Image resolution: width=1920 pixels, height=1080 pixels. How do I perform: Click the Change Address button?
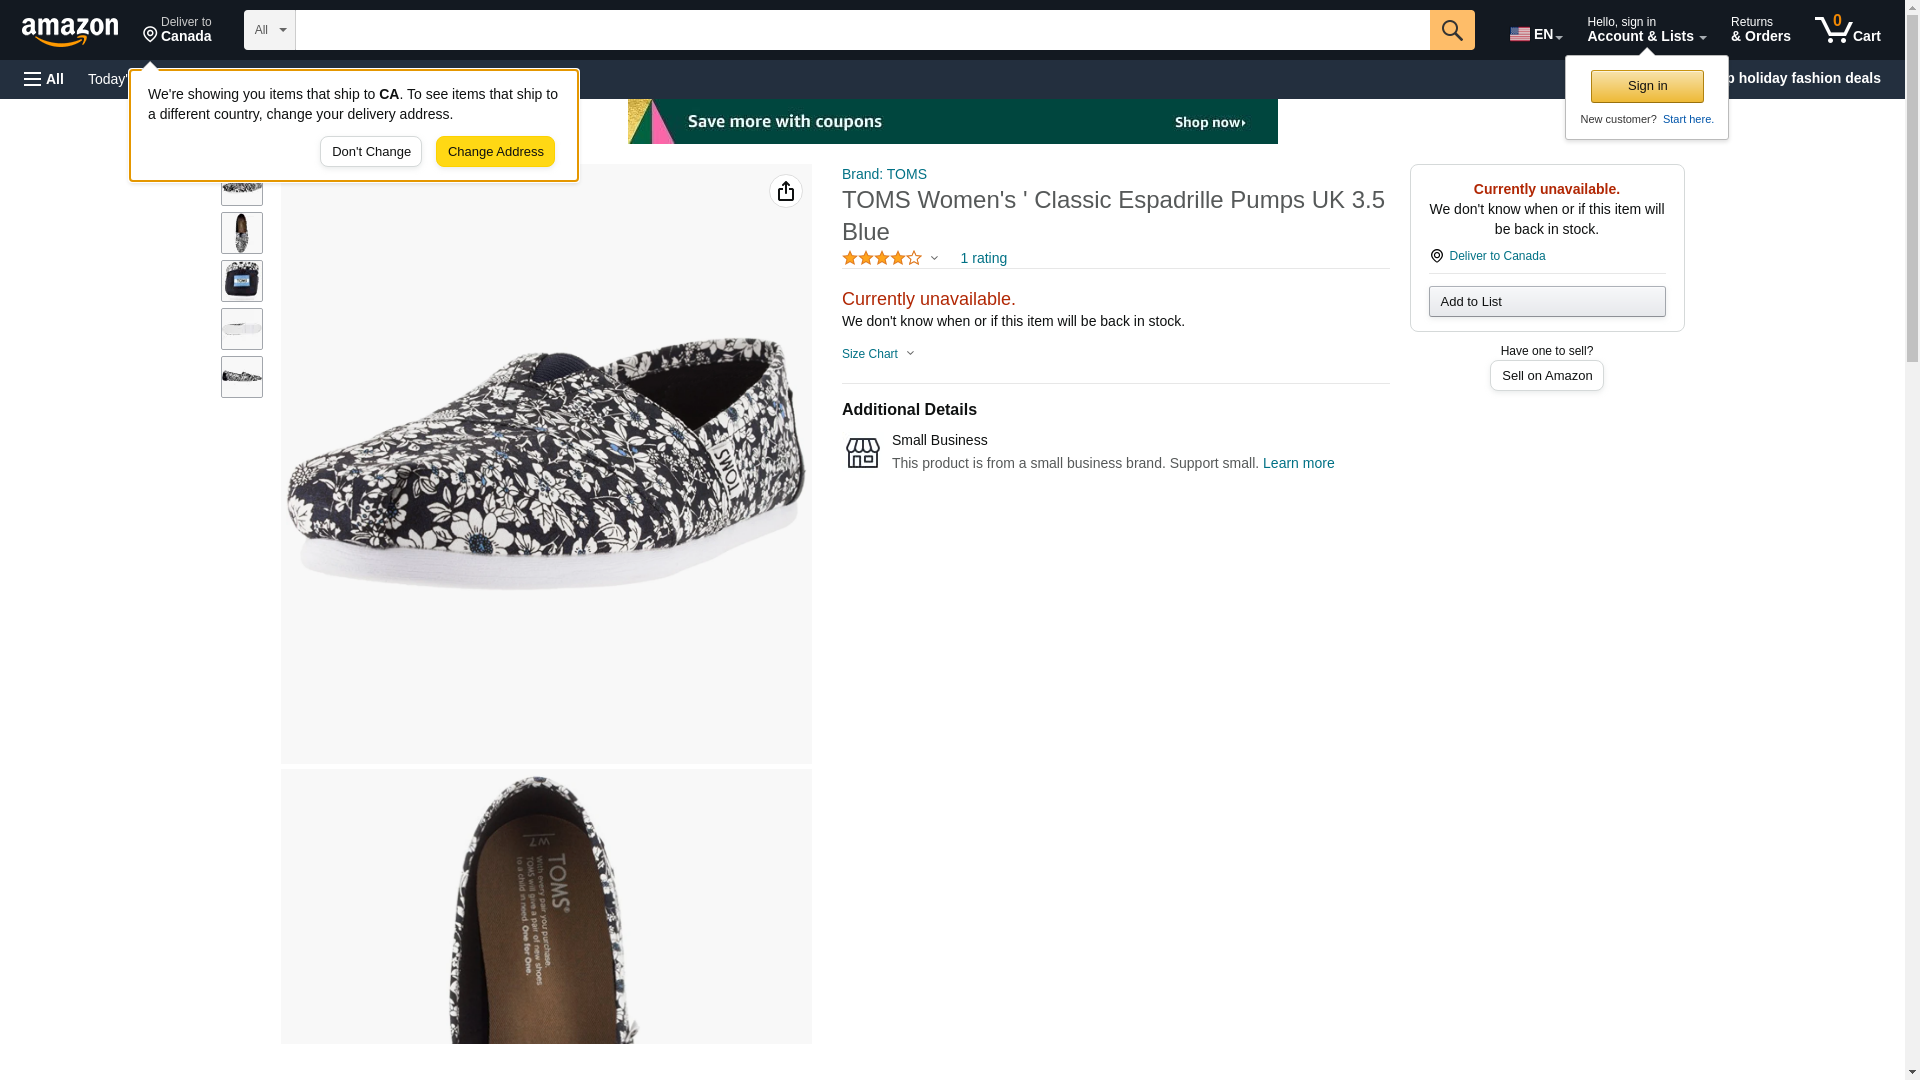(x=495, y=152)
